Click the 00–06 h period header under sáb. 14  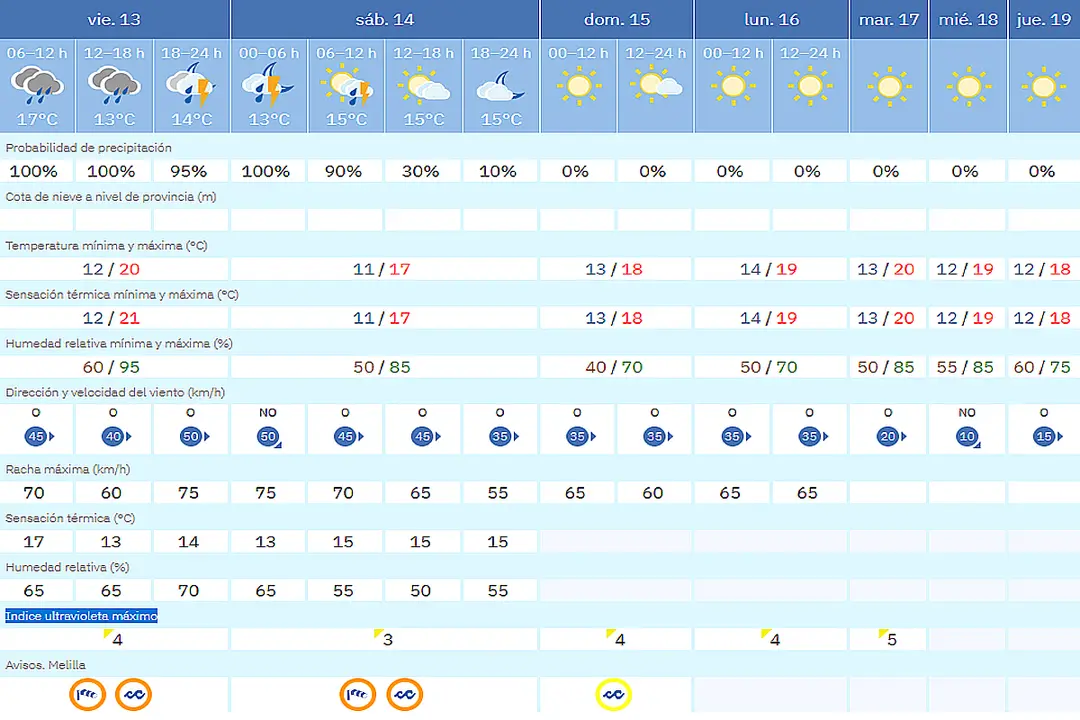point(269,54)
